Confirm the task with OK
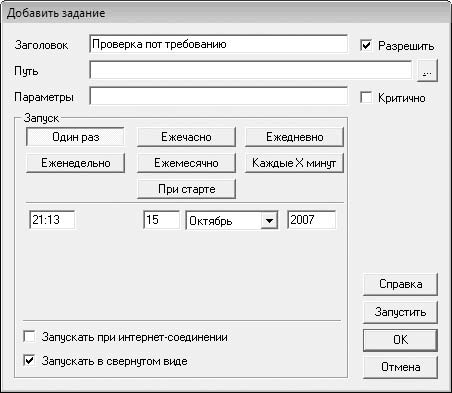452x393 pixels. pyautogui.click(x=400, y=340)
